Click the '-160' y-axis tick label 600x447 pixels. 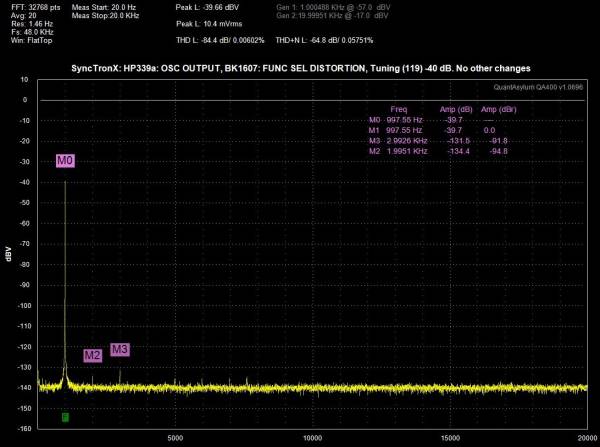pyautogui.click(x=23, y=429)
